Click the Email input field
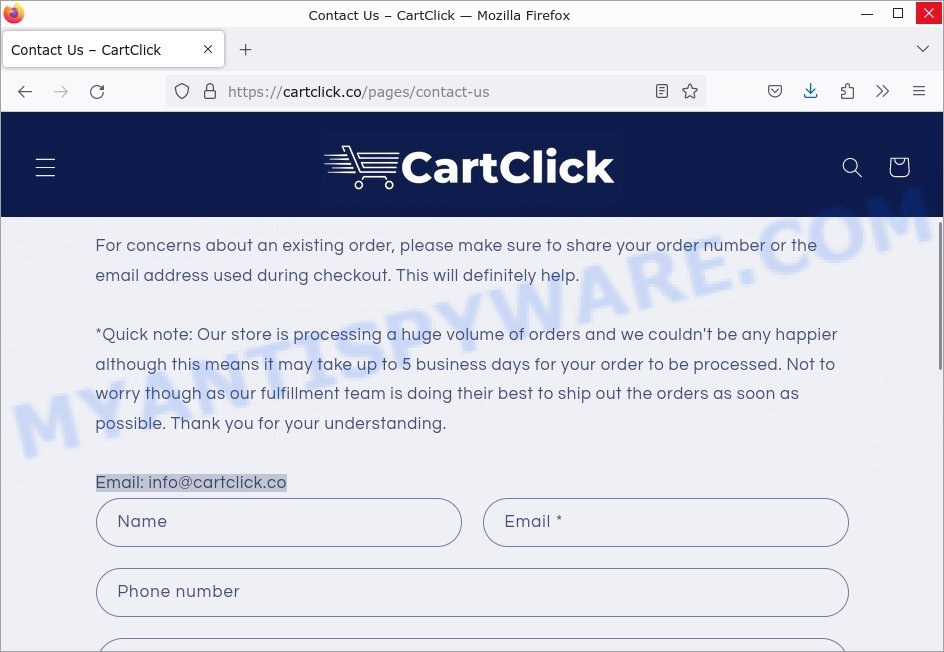The height and width of the screenshot is (652, 944). 666,522
